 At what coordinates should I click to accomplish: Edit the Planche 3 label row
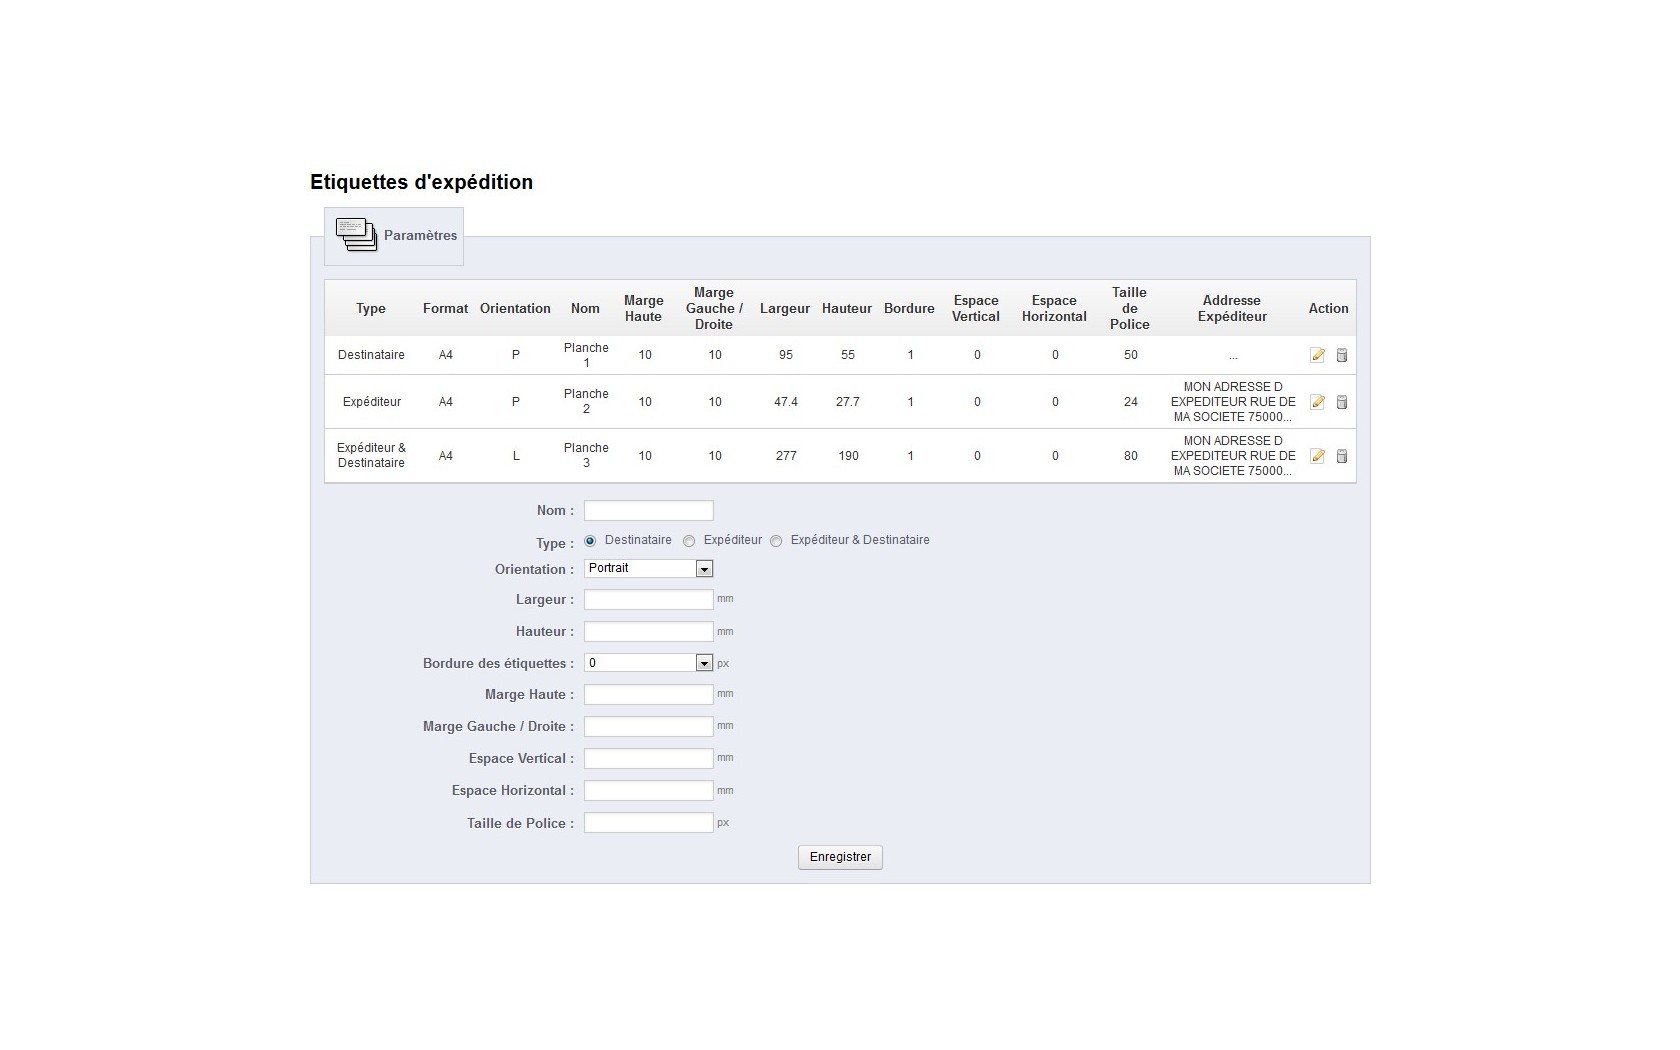(1318, 456)
